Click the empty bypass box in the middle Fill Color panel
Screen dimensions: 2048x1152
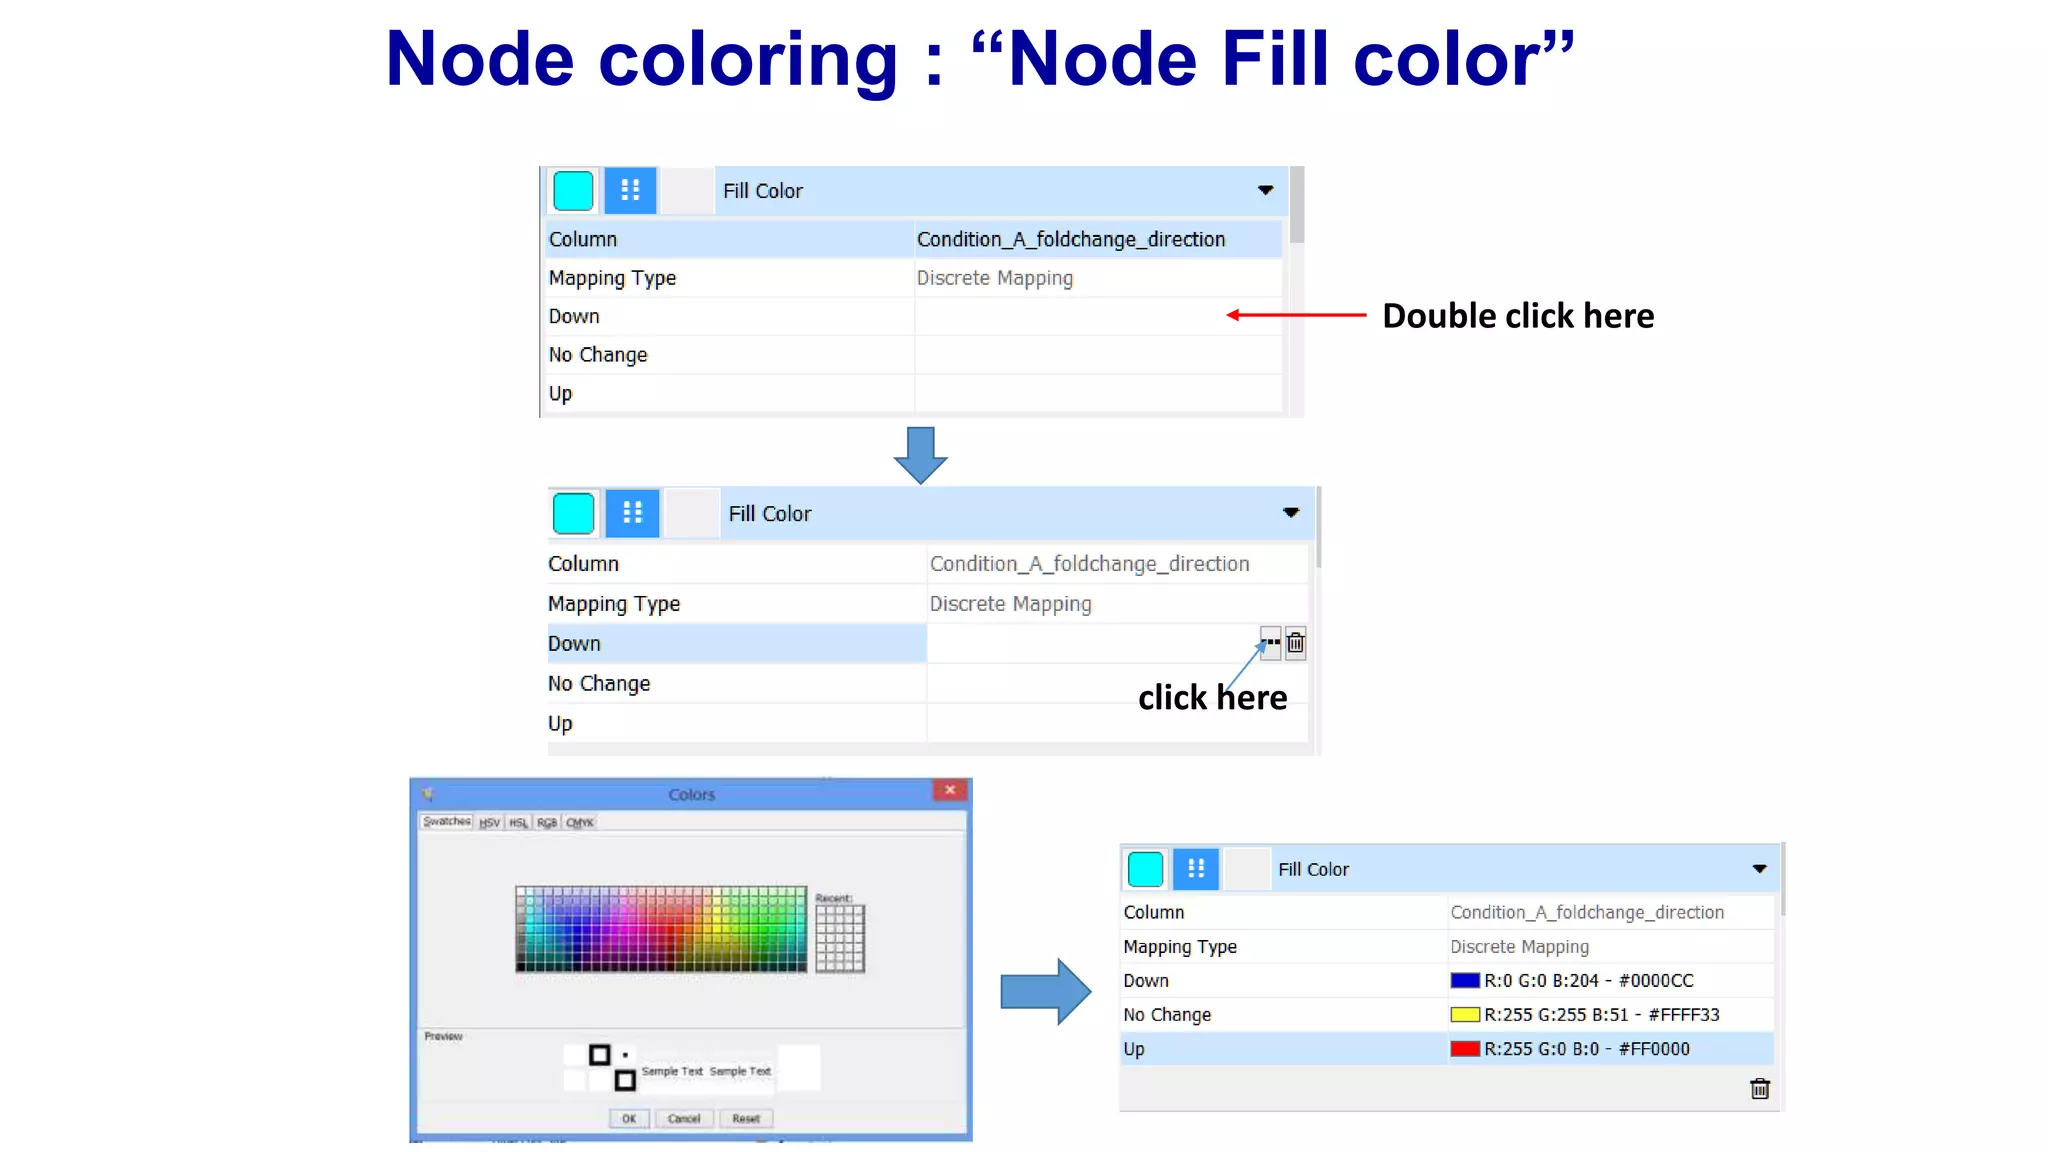(x=691, y=513)
